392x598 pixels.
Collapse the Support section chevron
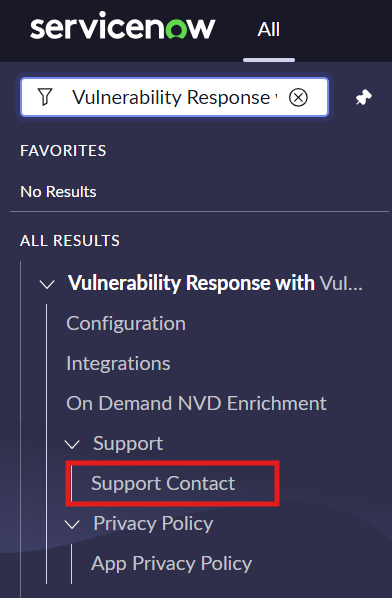tap(72, 444)
